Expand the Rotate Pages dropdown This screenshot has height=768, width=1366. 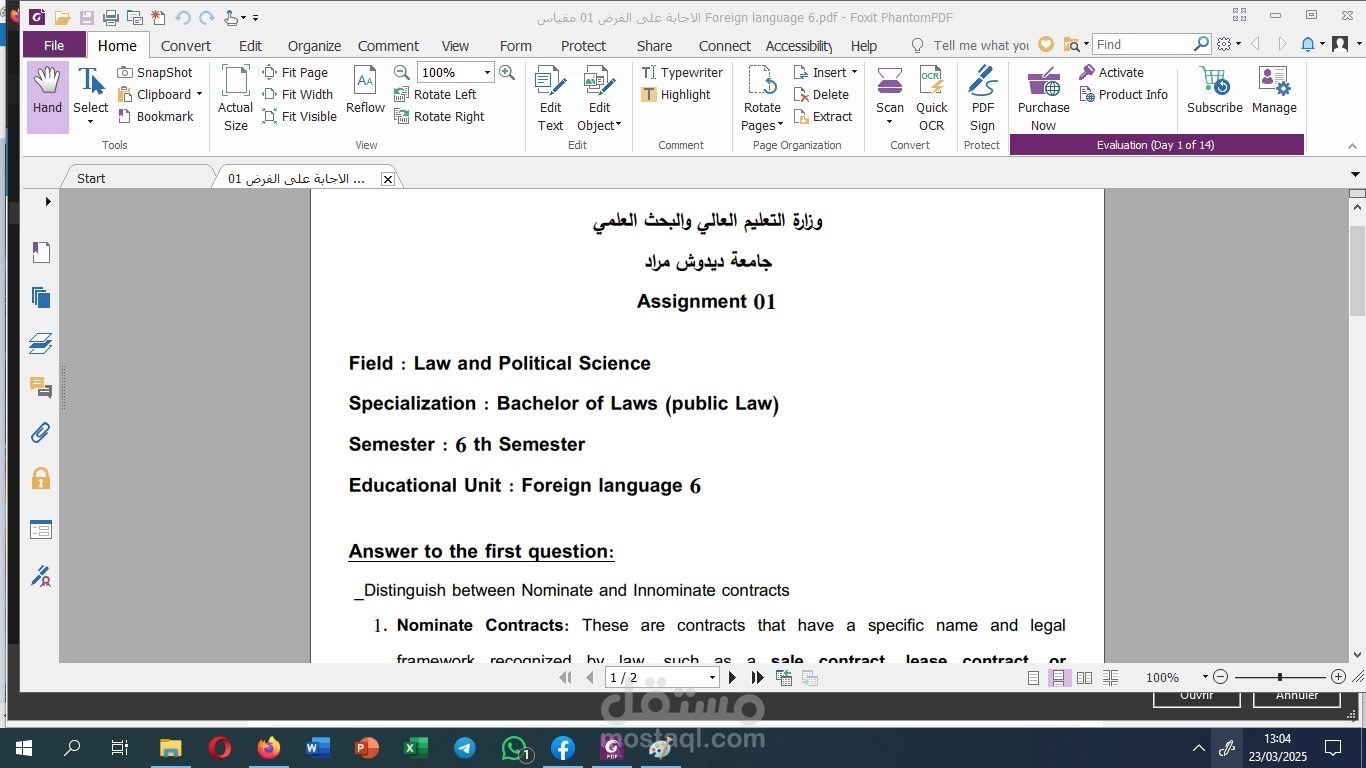tap(781, 125)
